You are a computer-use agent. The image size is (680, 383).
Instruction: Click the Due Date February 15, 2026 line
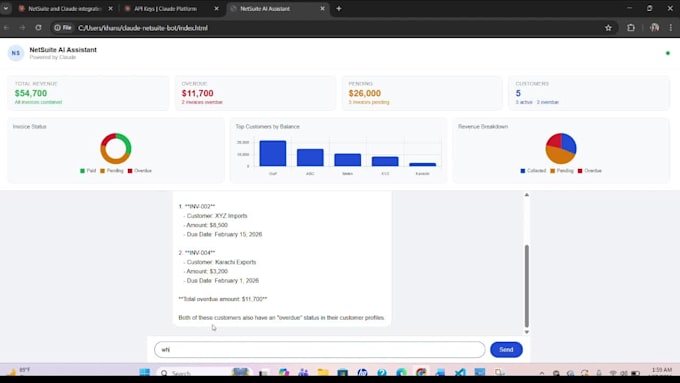[x=223, y=234]
